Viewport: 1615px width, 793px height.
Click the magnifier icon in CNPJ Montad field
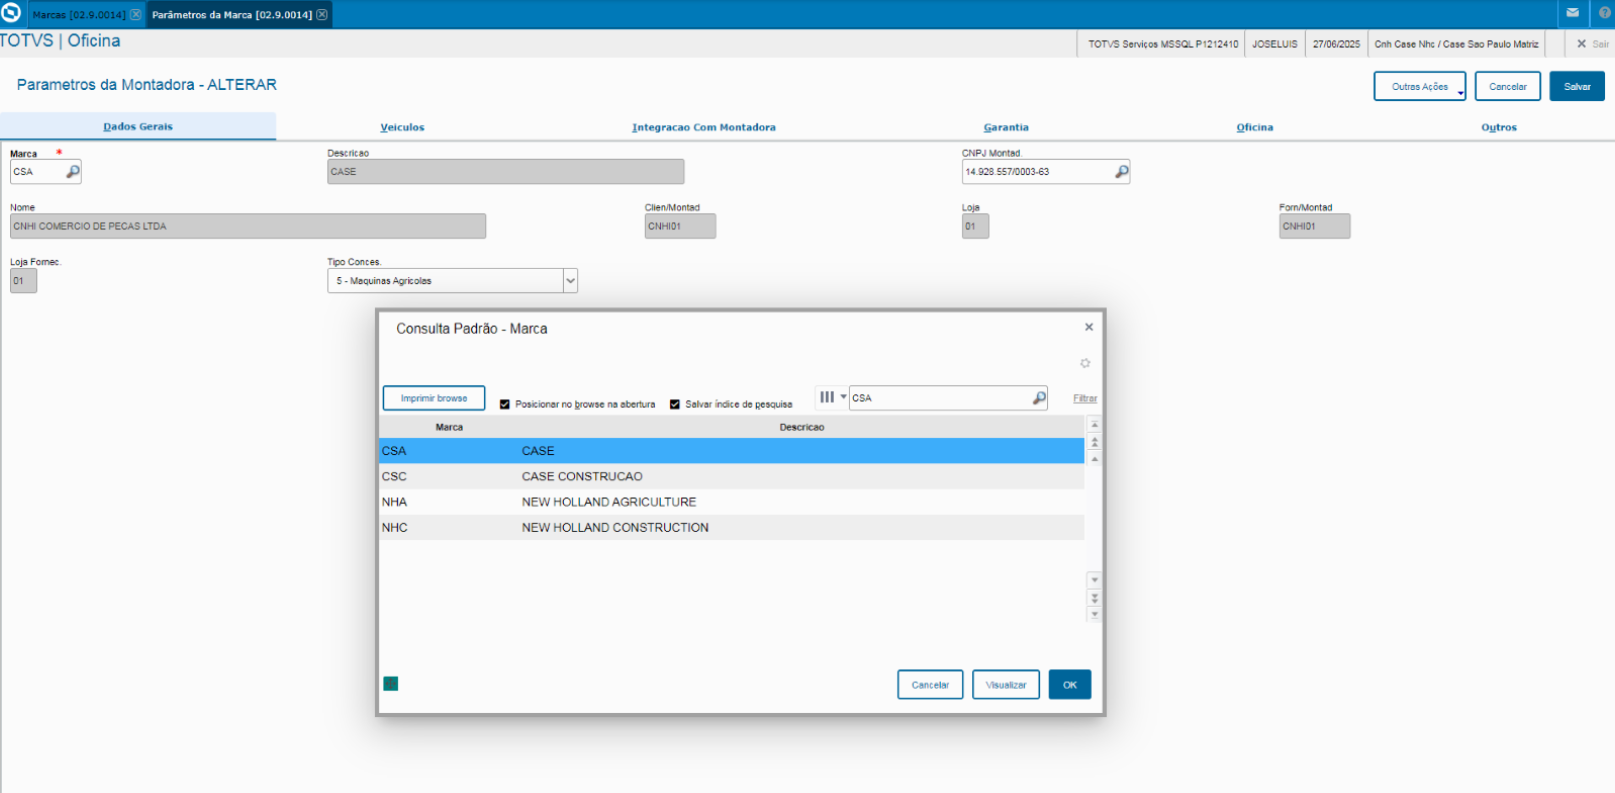coord(1122,172)
